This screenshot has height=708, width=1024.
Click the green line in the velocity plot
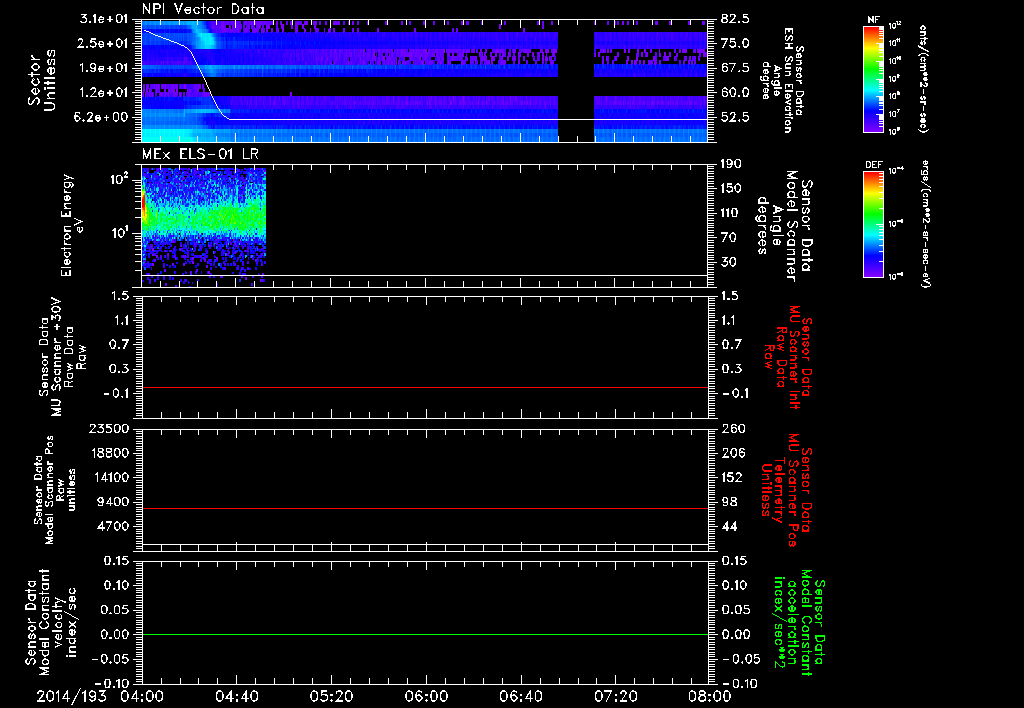[425, 634]
